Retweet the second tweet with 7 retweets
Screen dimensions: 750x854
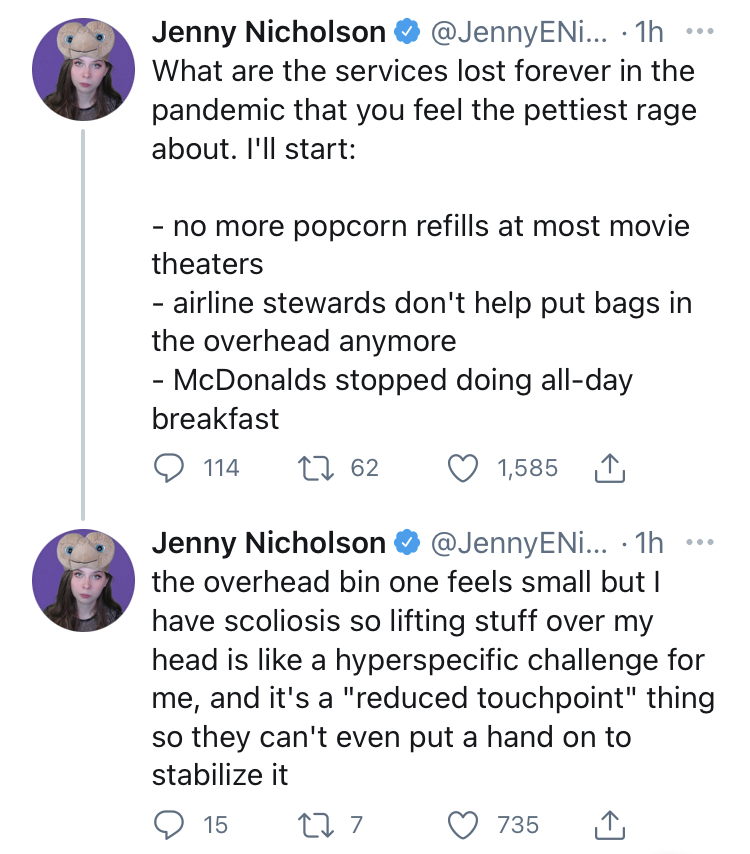(316, 825)
